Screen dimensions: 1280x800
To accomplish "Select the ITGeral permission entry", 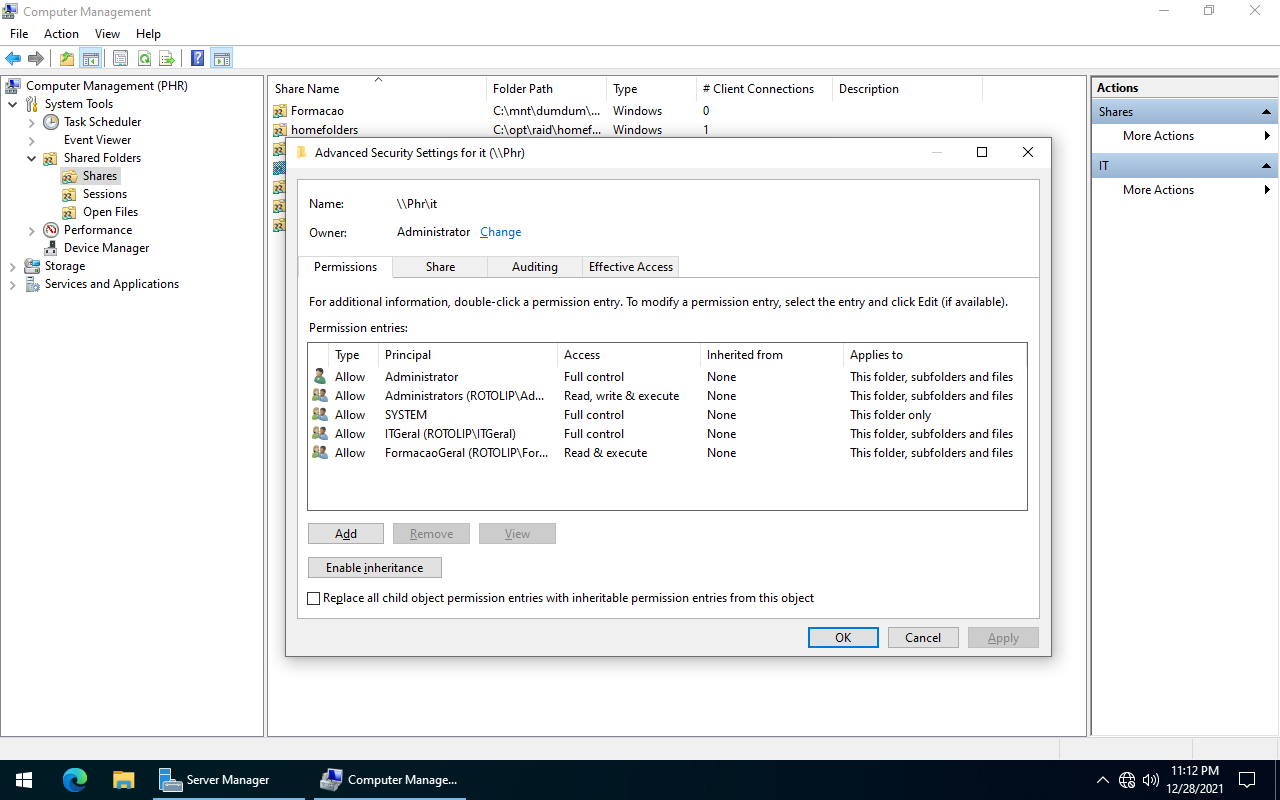I will click(x=450, y=434).
